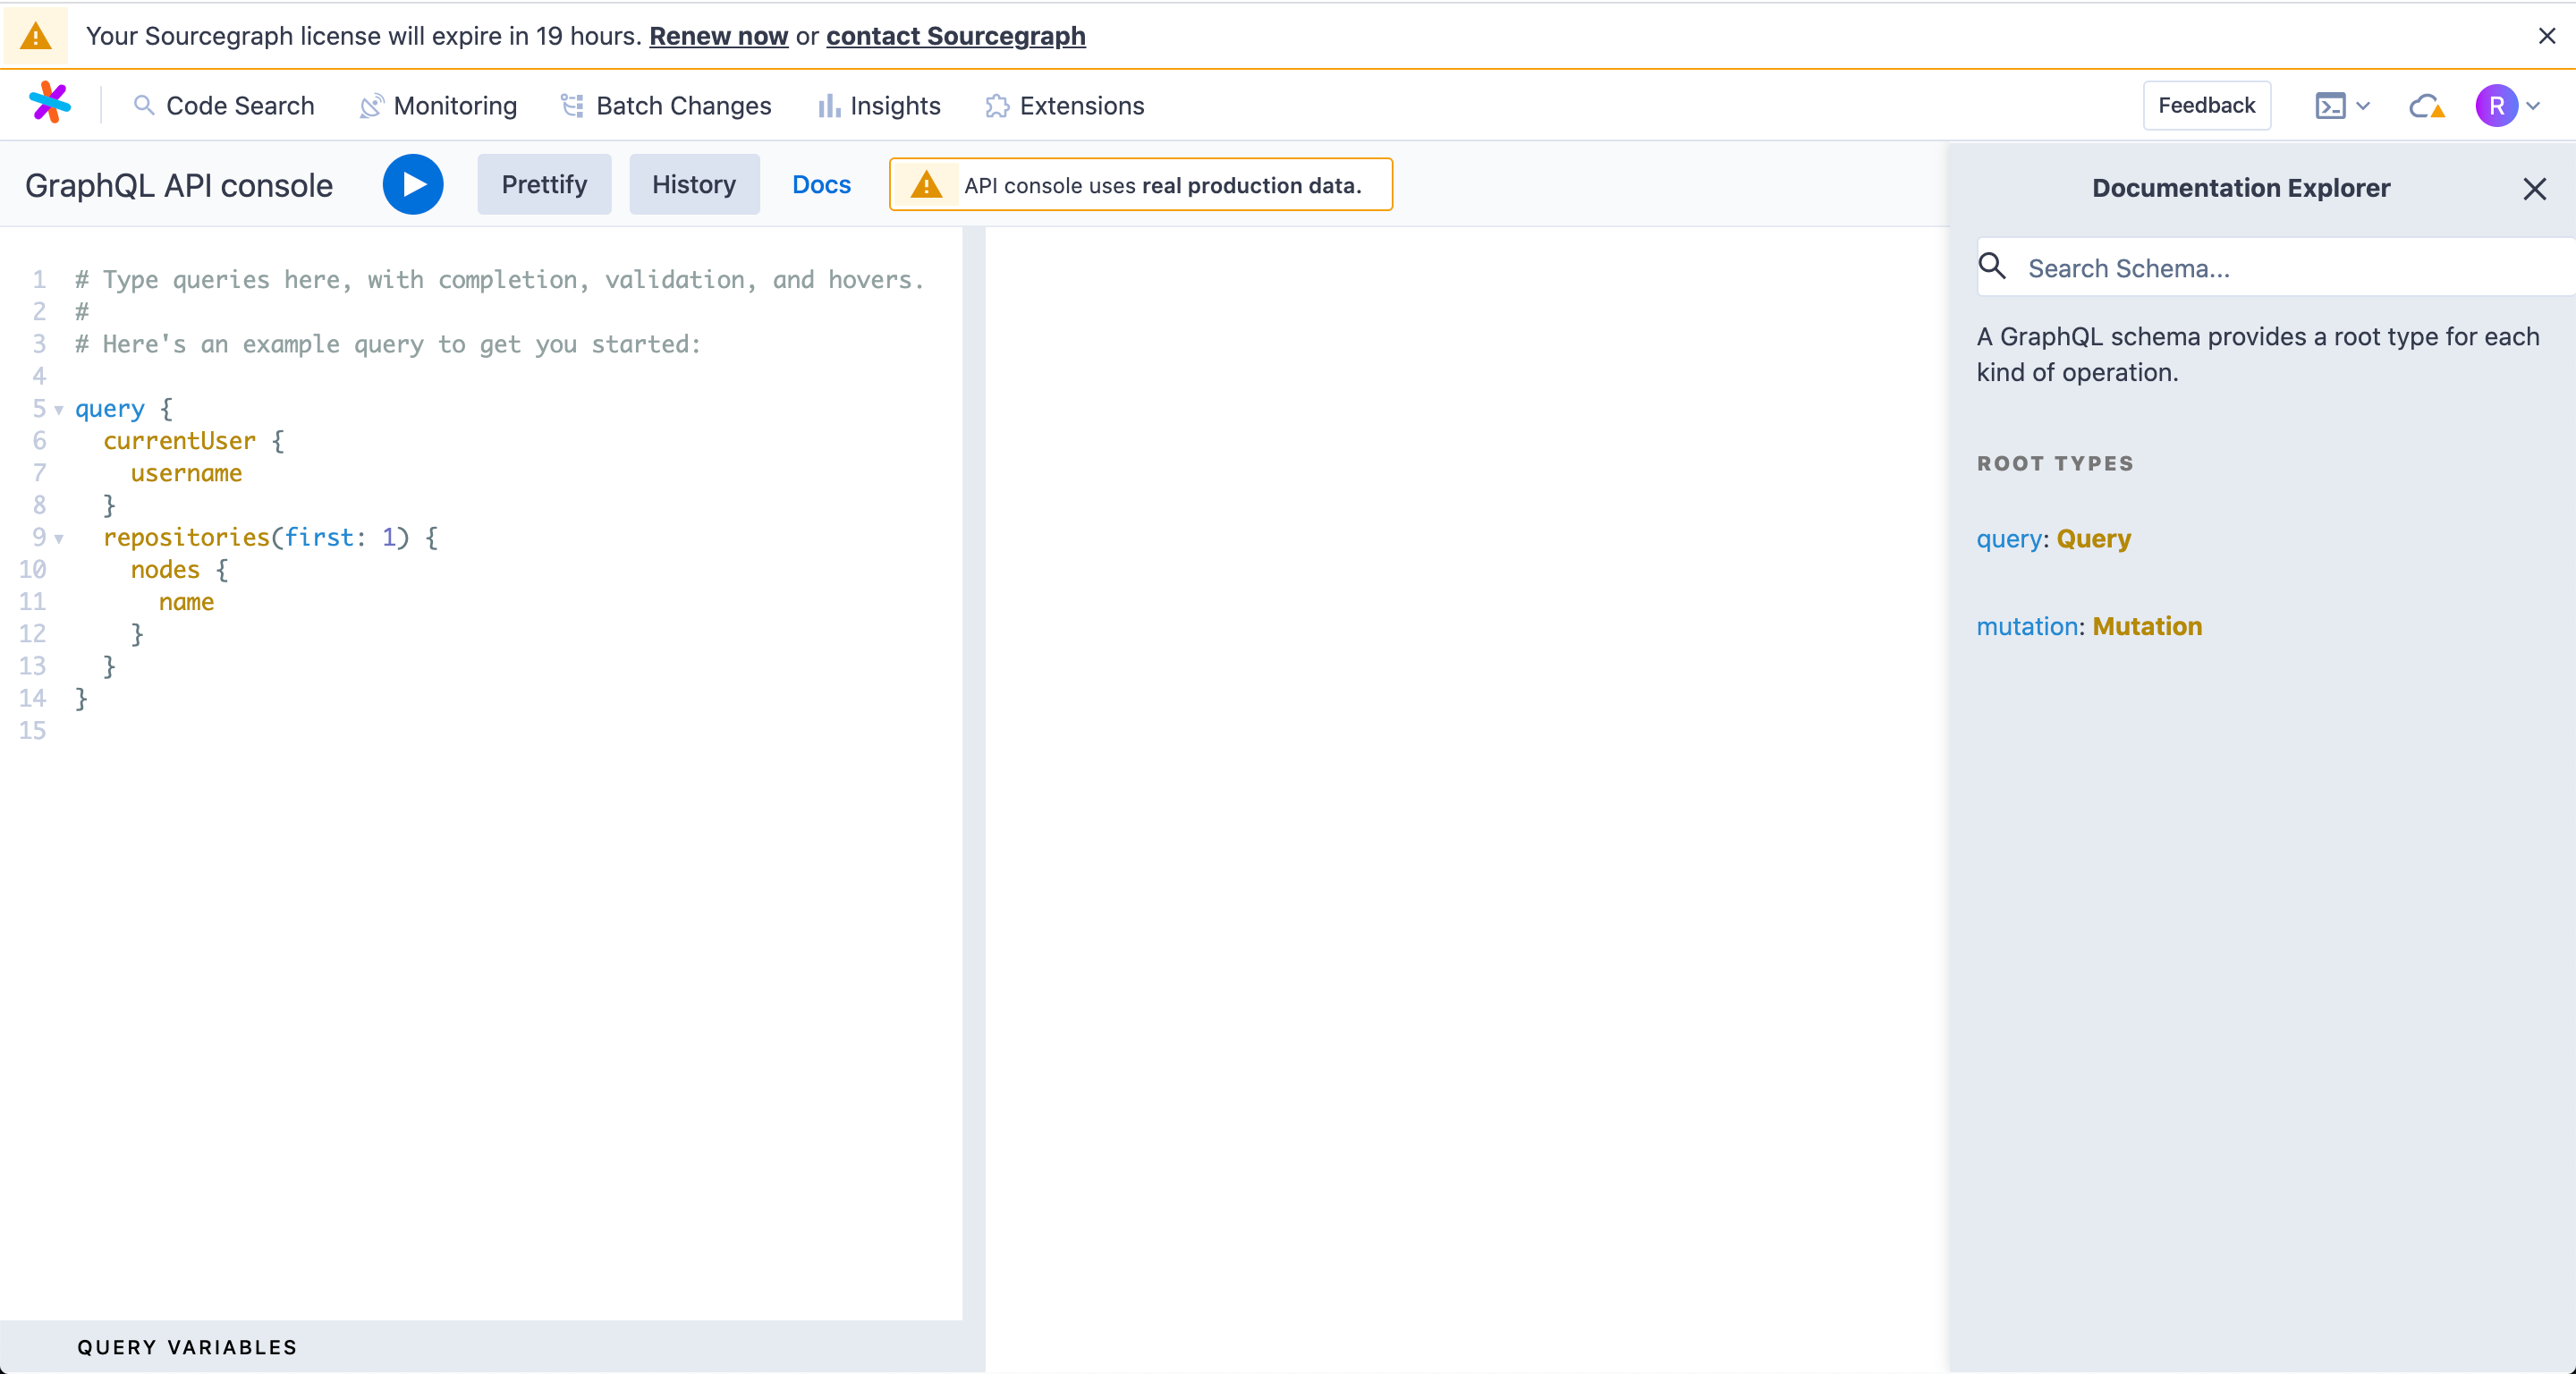Click the repositories field on line 9

pos(186,538)
